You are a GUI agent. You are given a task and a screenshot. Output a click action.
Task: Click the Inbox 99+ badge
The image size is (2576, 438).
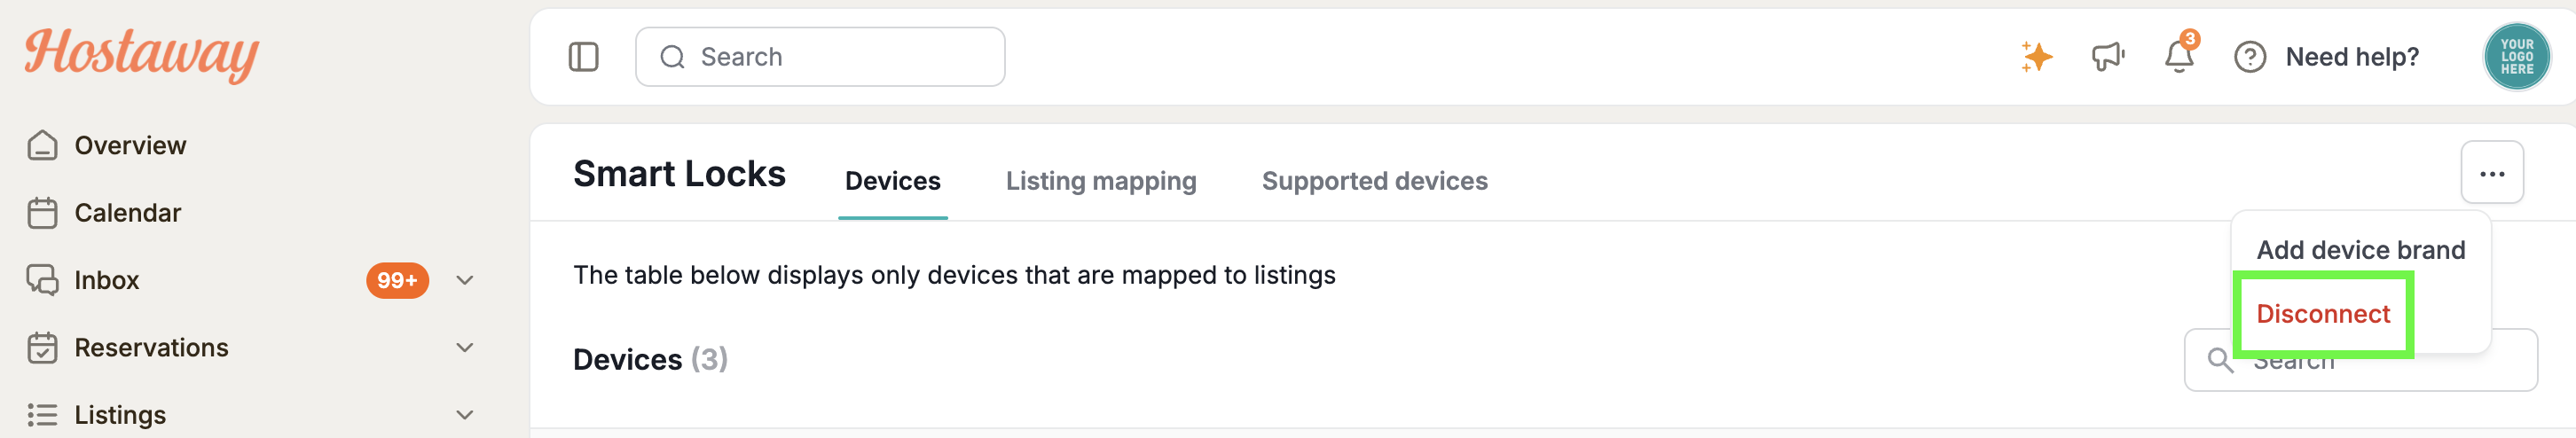click(x=397, y=280)
